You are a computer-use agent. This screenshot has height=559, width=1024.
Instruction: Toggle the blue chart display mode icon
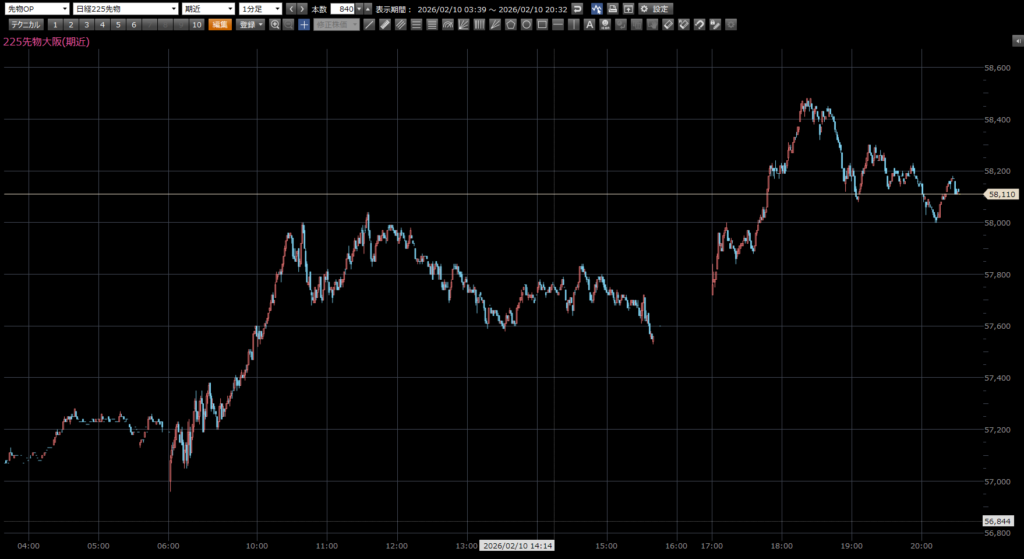[596, 8]
